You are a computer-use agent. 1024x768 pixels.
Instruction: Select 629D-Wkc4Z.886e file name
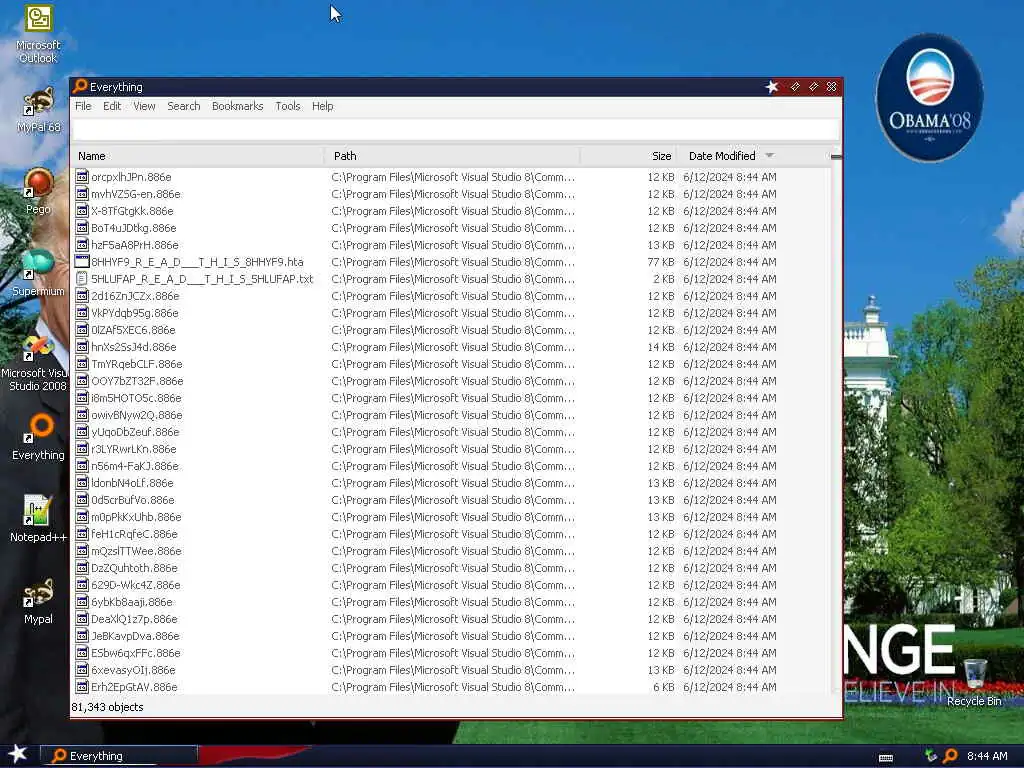136,584
